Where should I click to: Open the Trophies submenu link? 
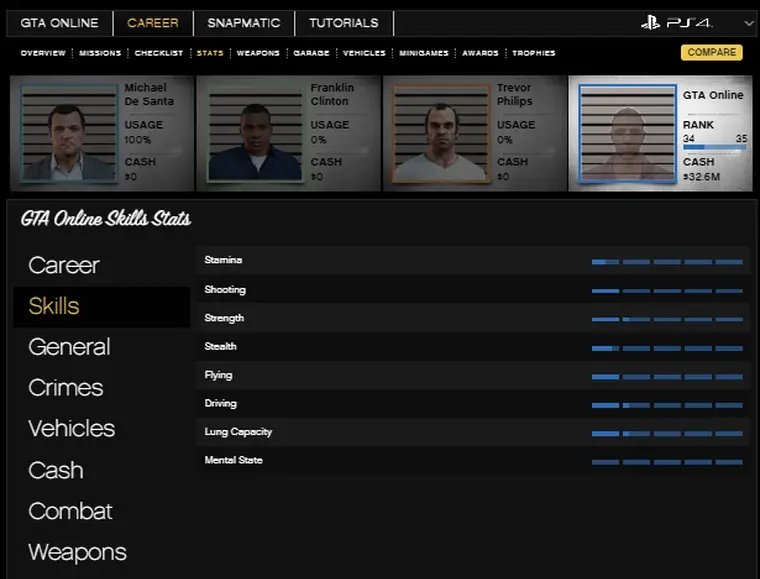pyautogui.click(x=533, y=53)
